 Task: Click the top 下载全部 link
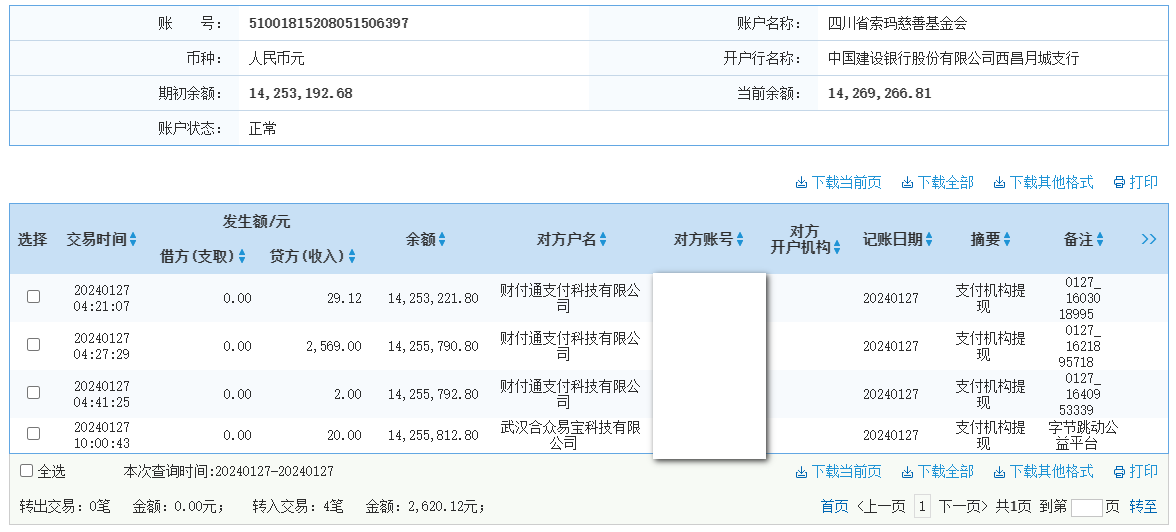pyautogui.click(x=938, y=182)
